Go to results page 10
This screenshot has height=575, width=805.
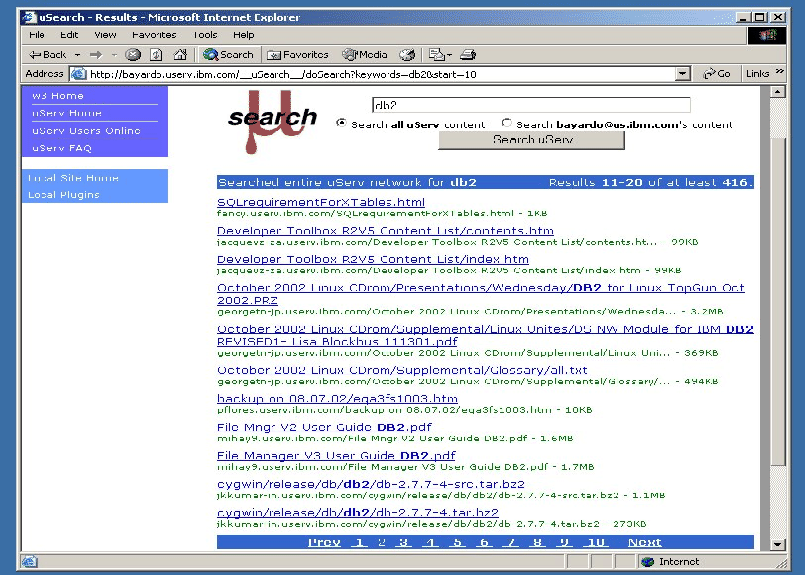click(x=596, y=542)
